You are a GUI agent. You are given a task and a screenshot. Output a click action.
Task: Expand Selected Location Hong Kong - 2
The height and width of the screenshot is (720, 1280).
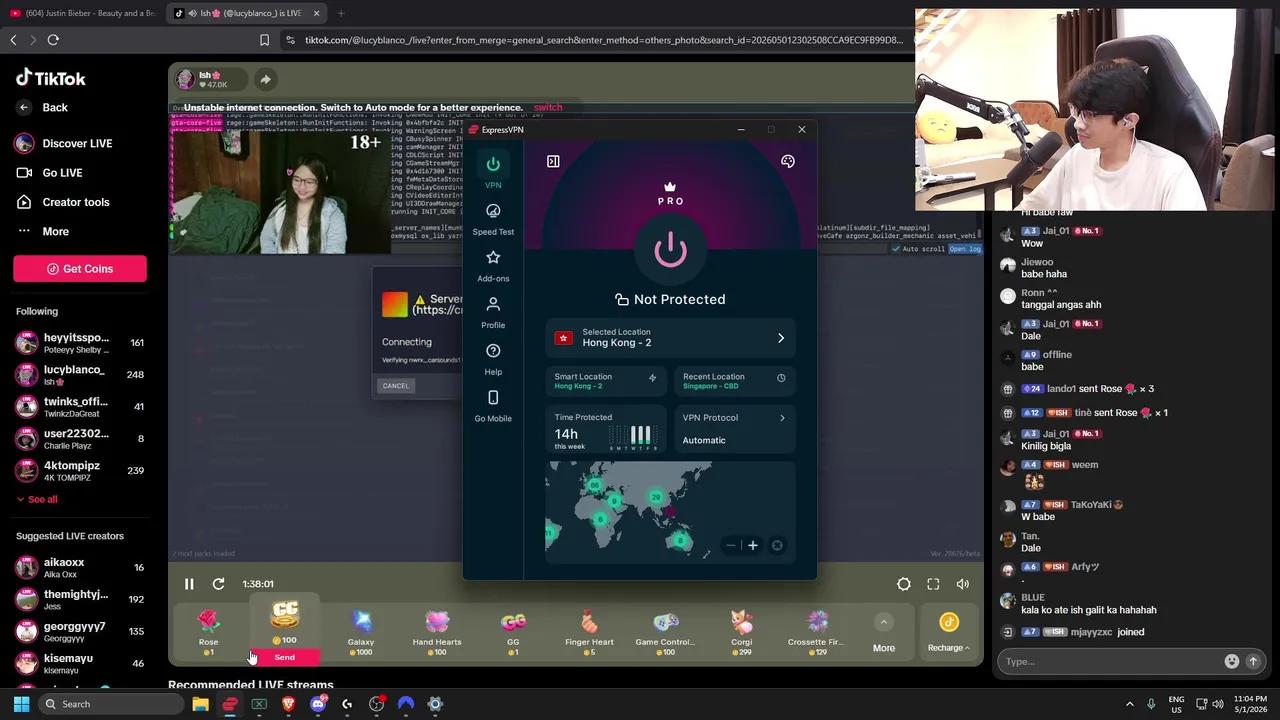pos(670,338)
